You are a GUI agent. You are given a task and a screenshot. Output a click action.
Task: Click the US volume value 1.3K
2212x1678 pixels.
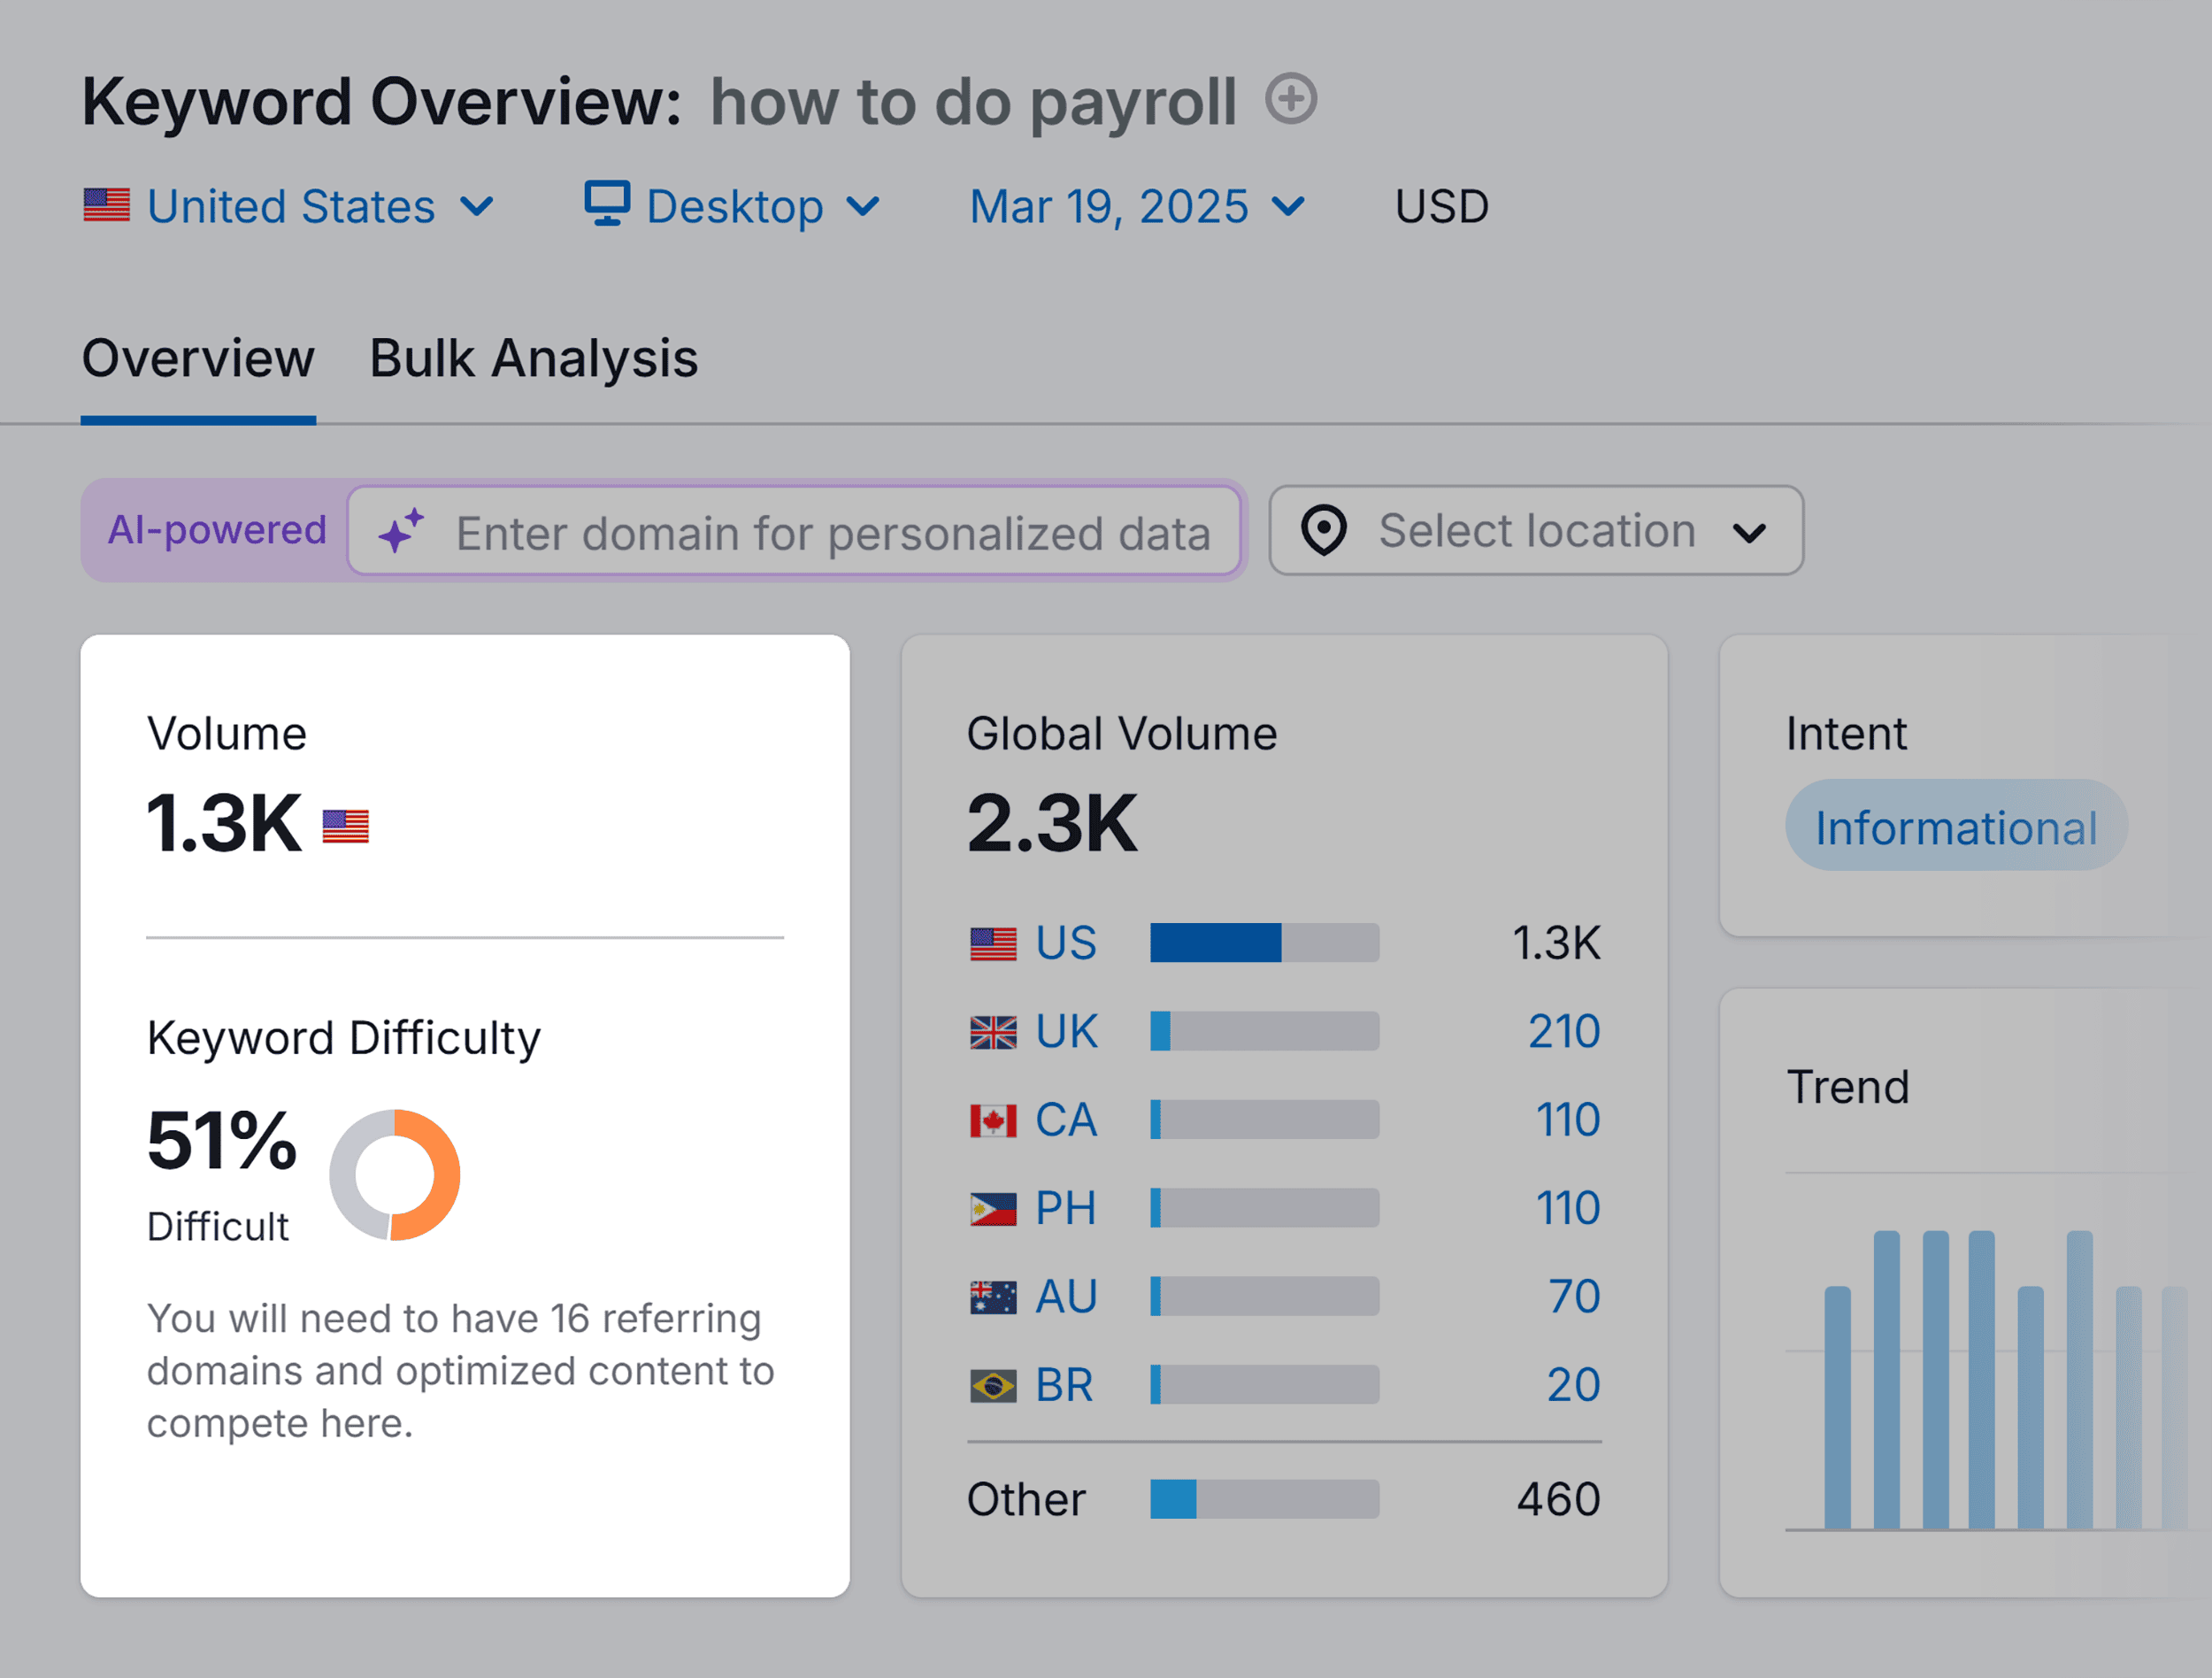coord(1556,943)
